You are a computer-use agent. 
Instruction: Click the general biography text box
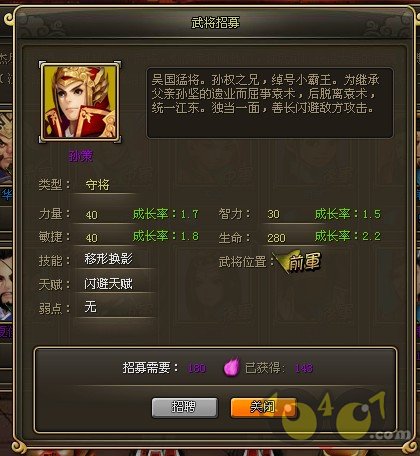(270, 103)
